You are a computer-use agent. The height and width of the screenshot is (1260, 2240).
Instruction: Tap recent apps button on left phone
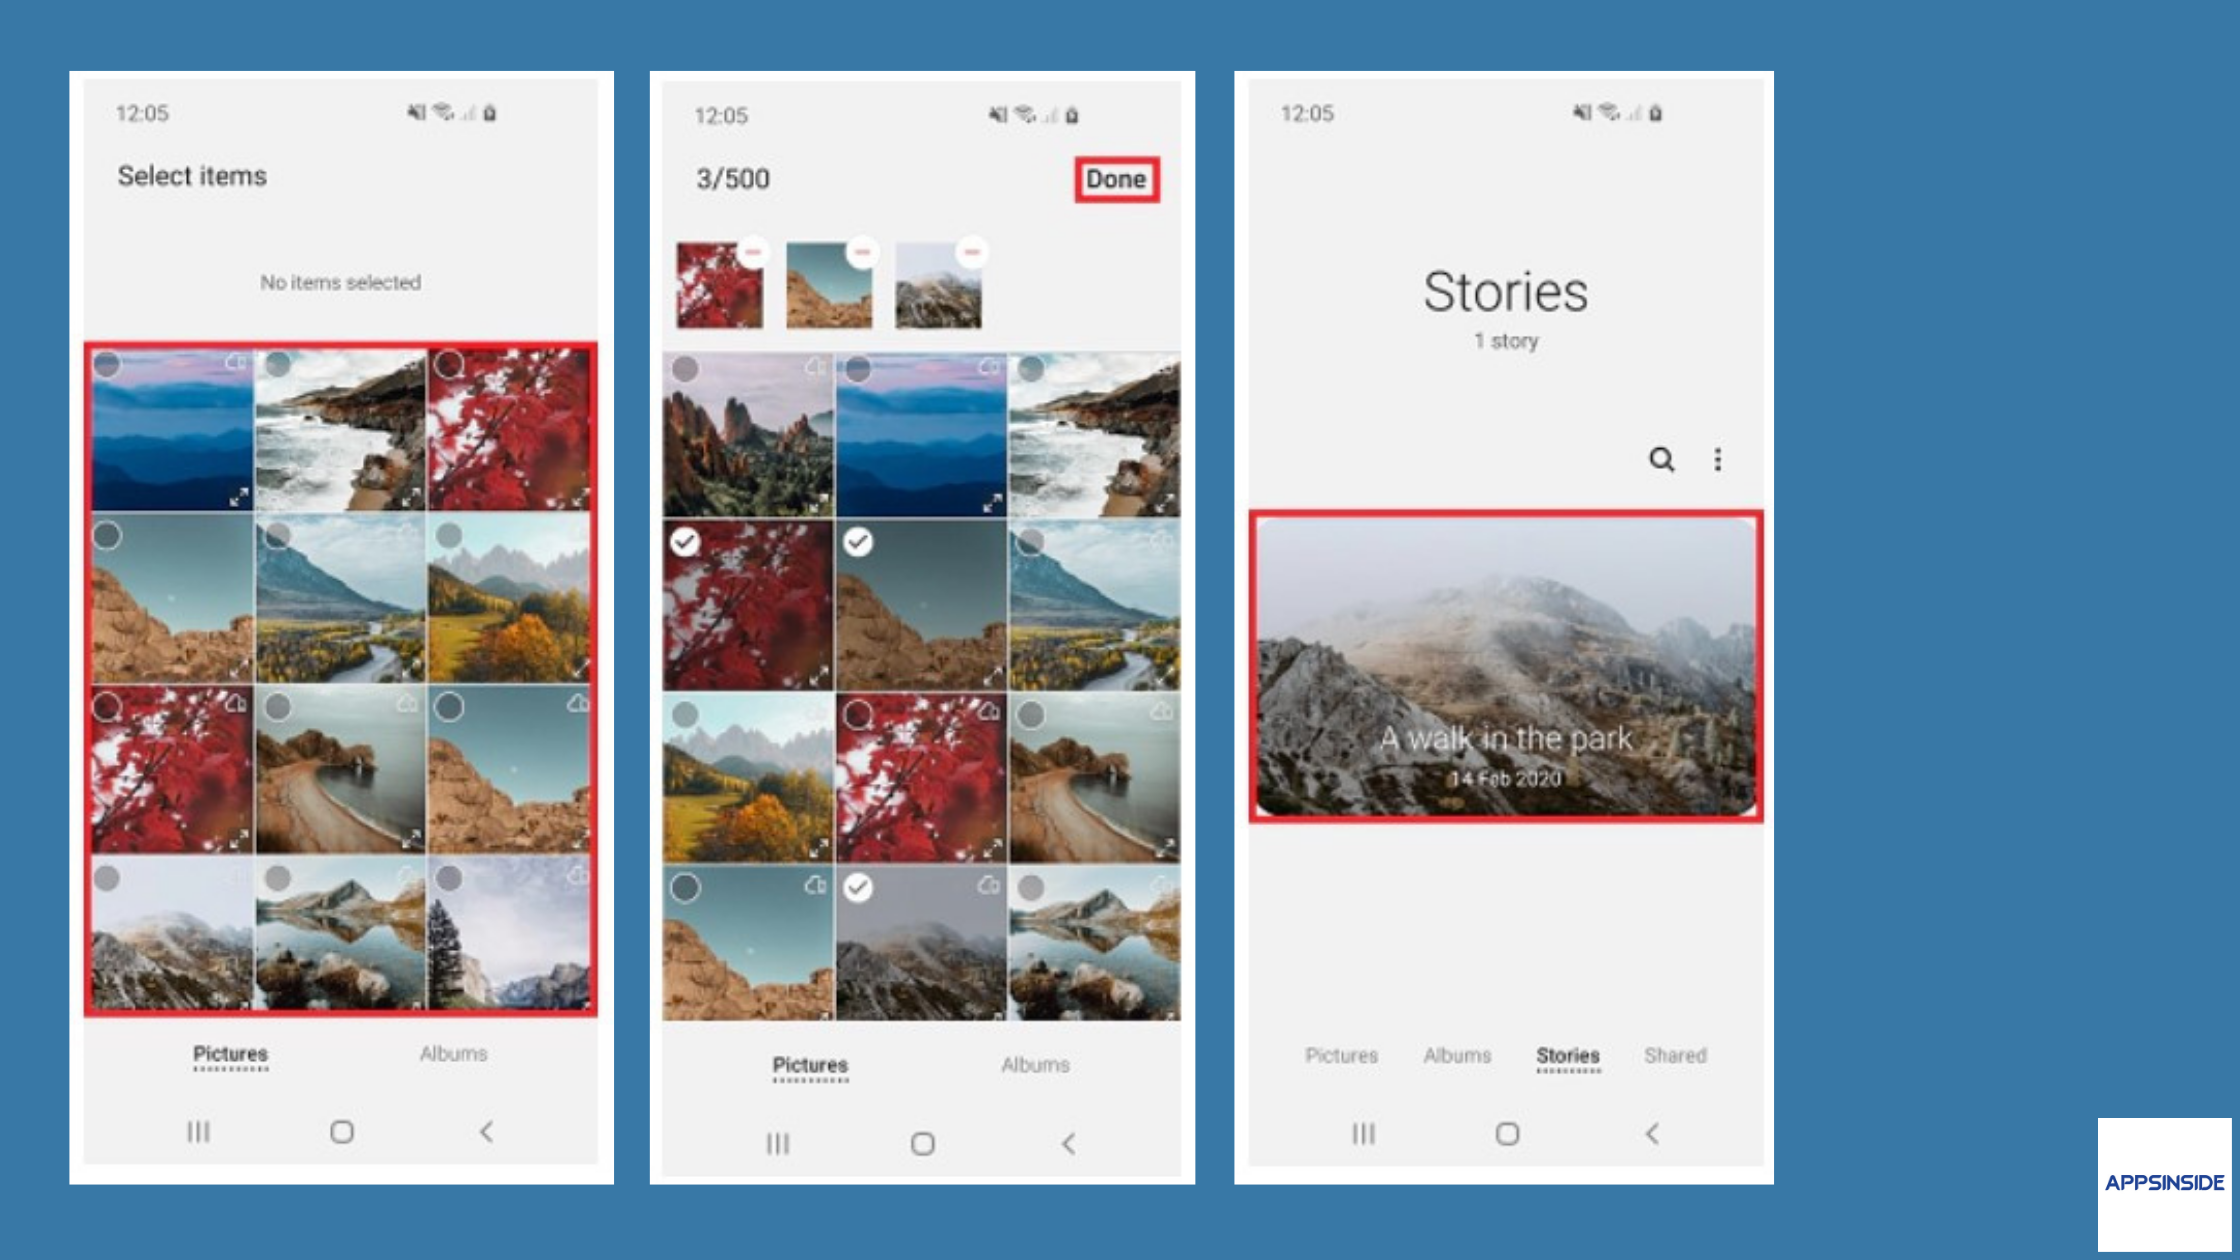pos(198,1131)
